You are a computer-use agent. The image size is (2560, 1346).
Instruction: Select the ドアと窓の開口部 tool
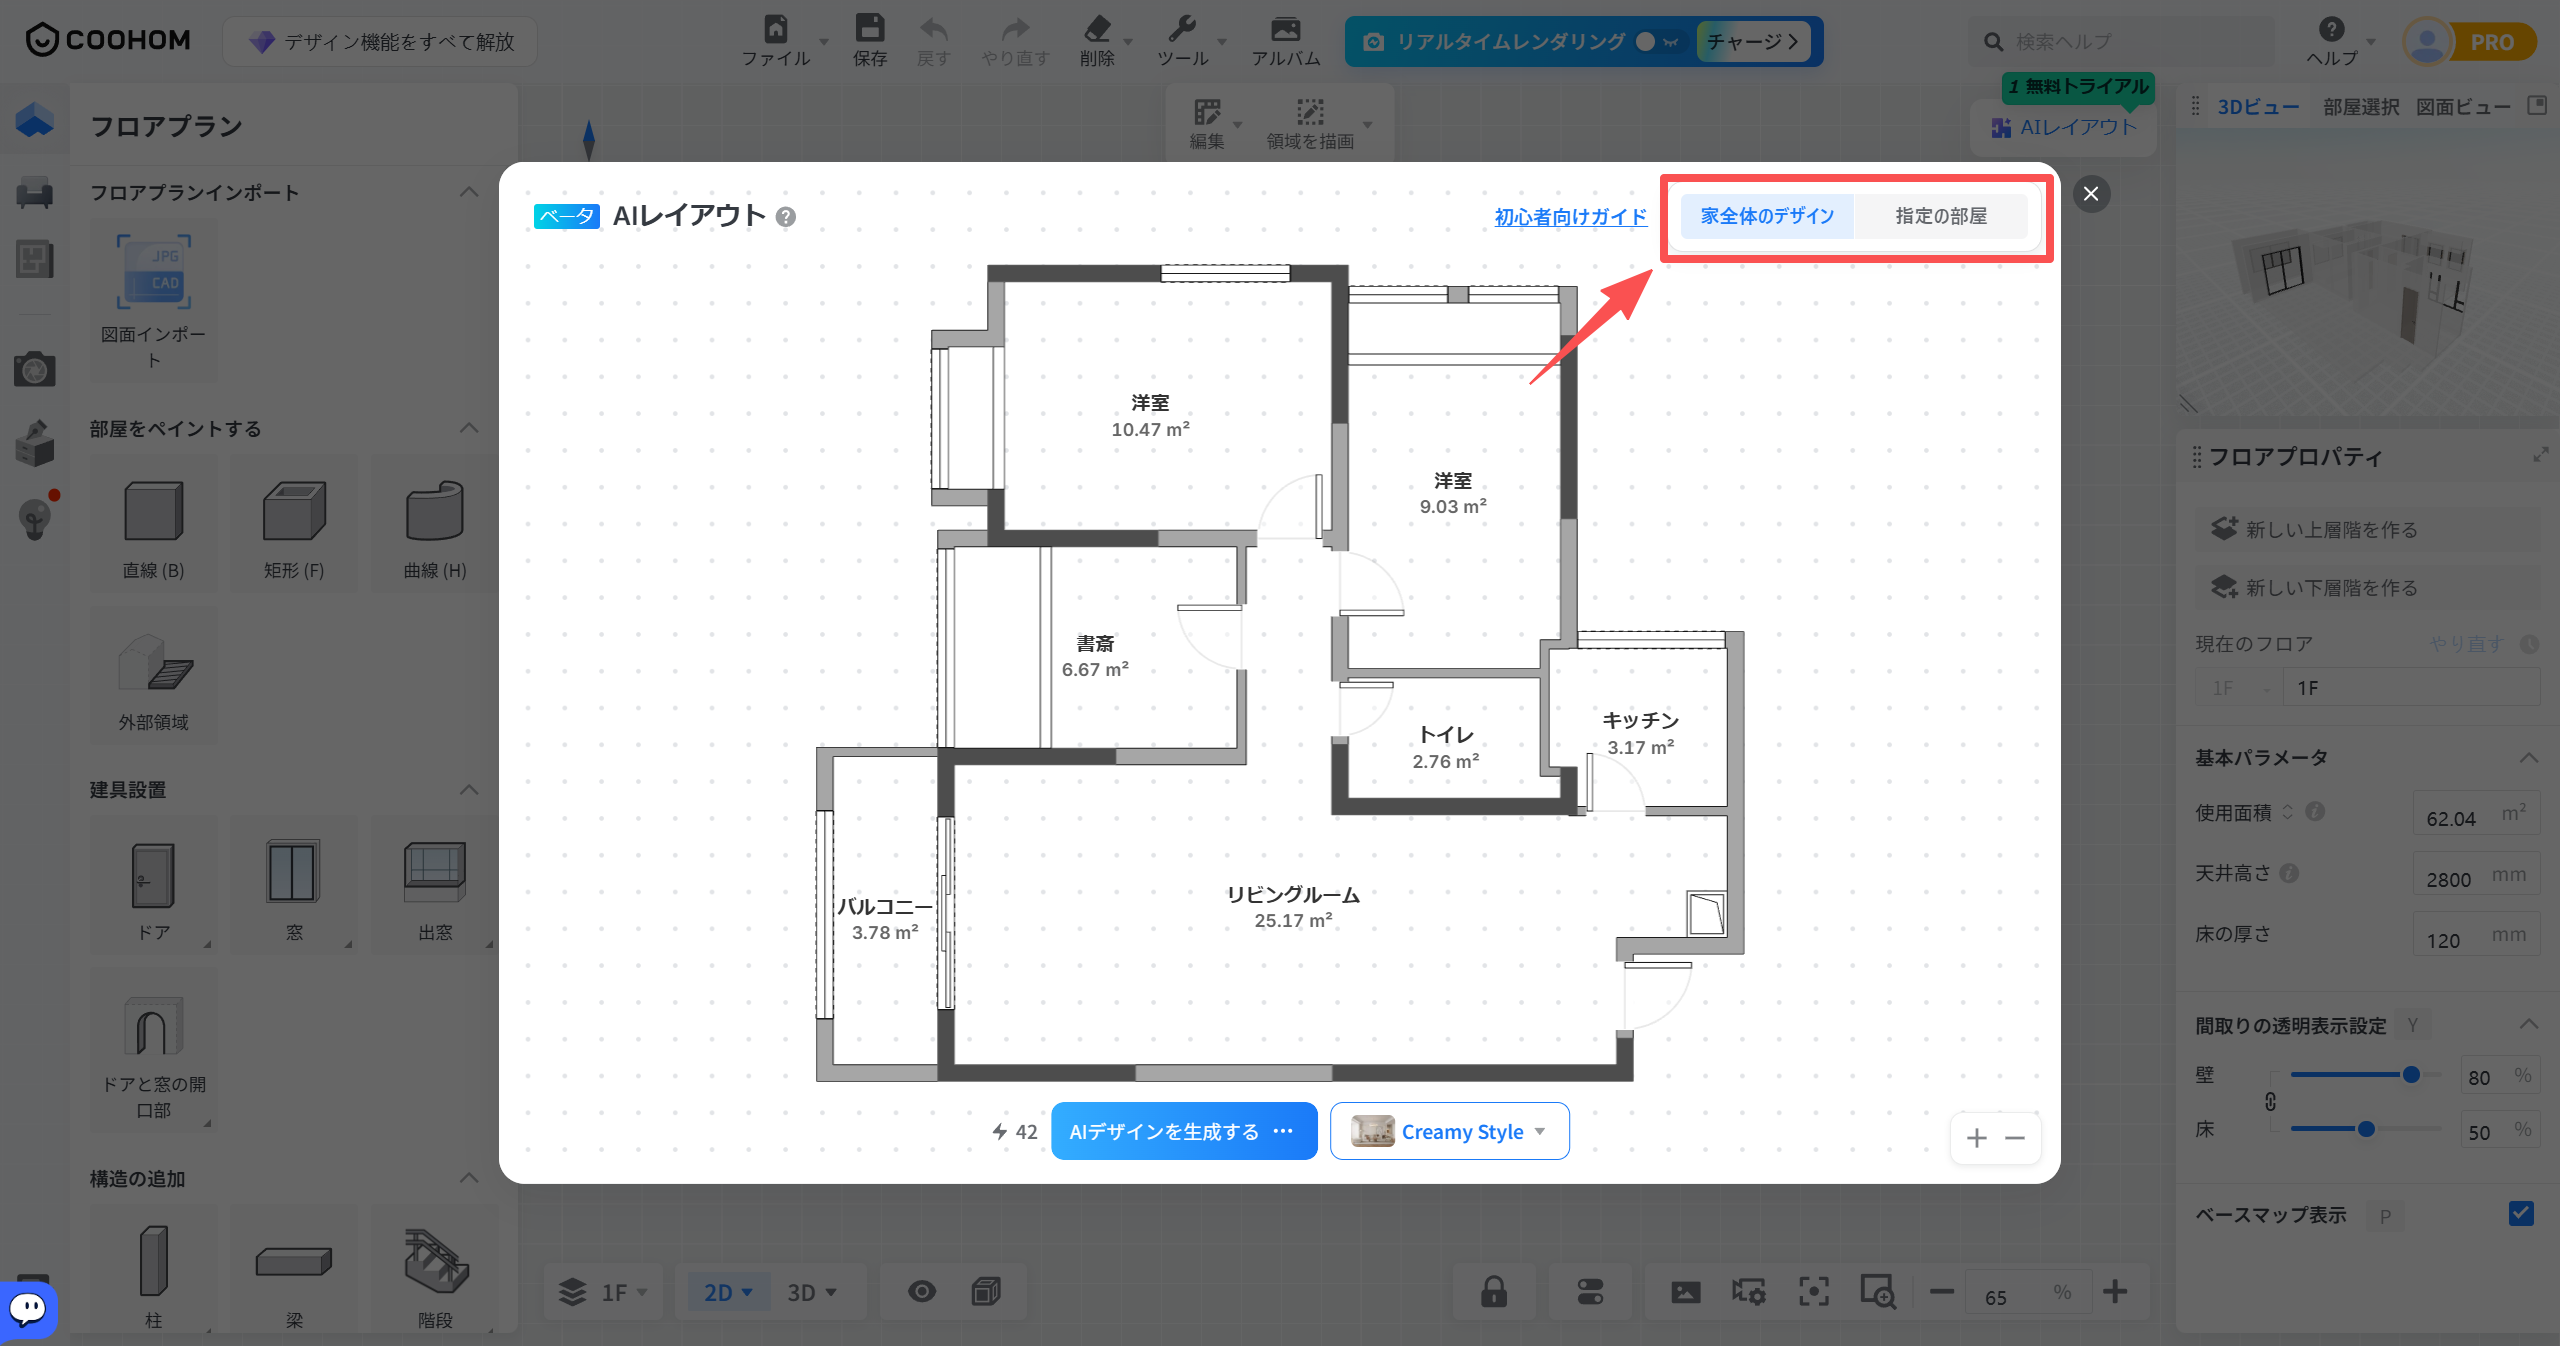(x=153, y=1050)
